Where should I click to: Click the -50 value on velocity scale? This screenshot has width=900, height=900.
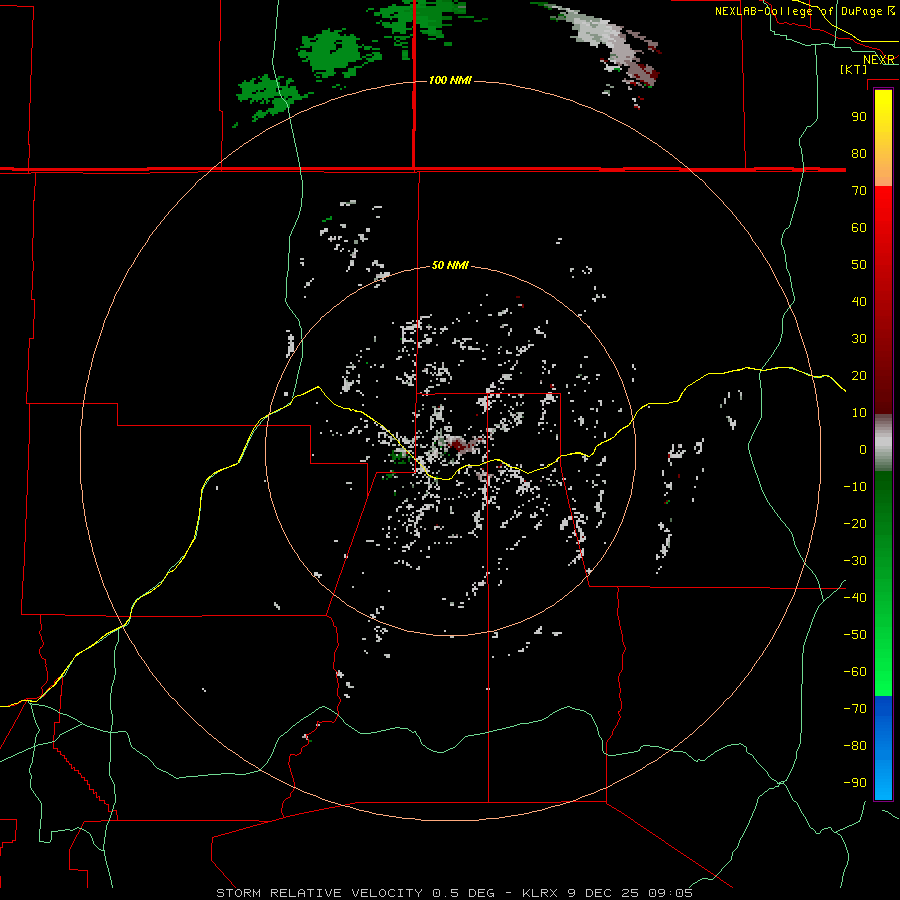click(x=855, y=635)
